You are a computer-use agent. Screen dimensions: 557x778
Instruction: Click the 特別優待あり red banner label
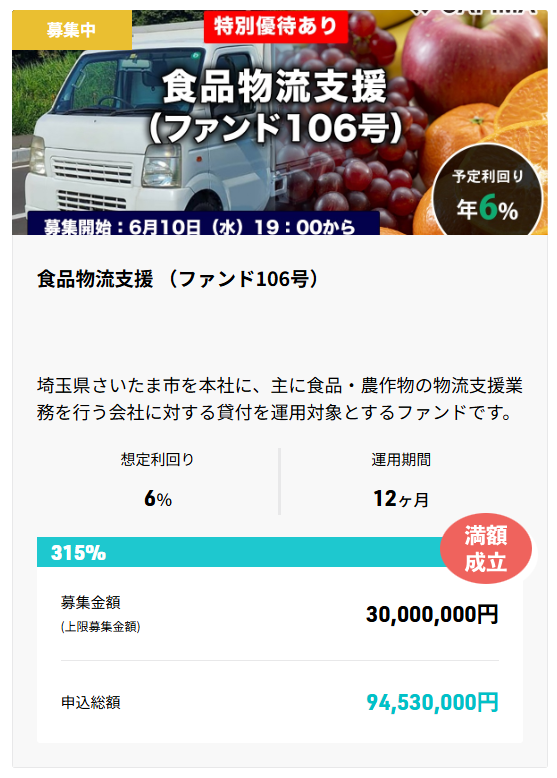tap(276, 26)
